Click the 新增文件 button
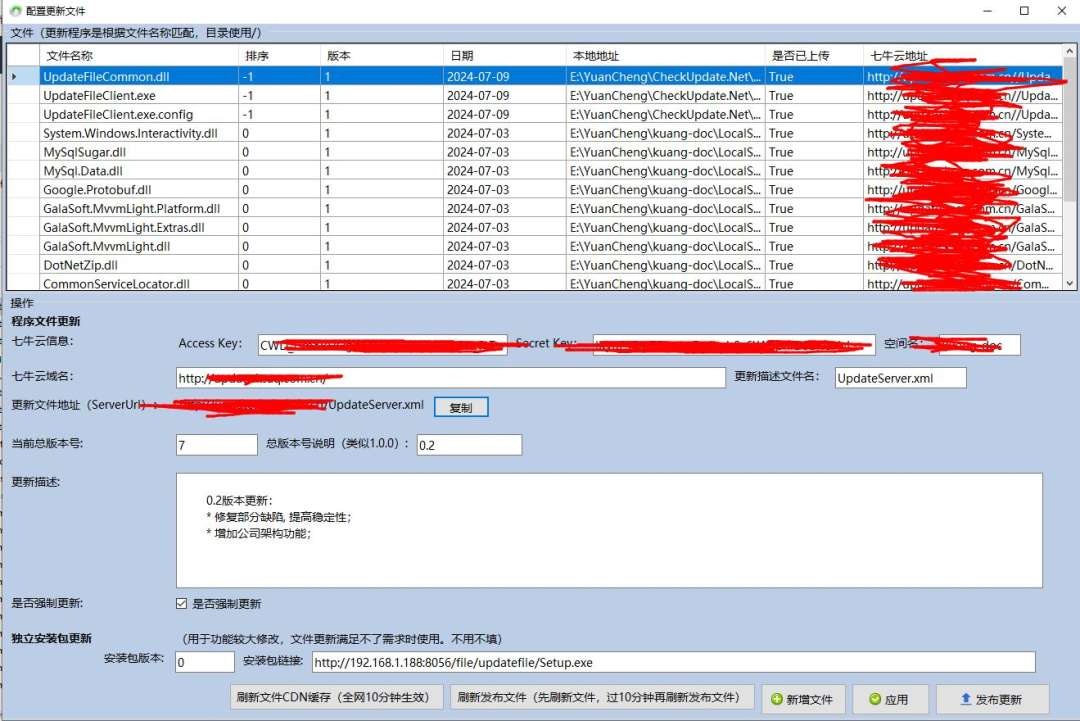 point(802,699)
